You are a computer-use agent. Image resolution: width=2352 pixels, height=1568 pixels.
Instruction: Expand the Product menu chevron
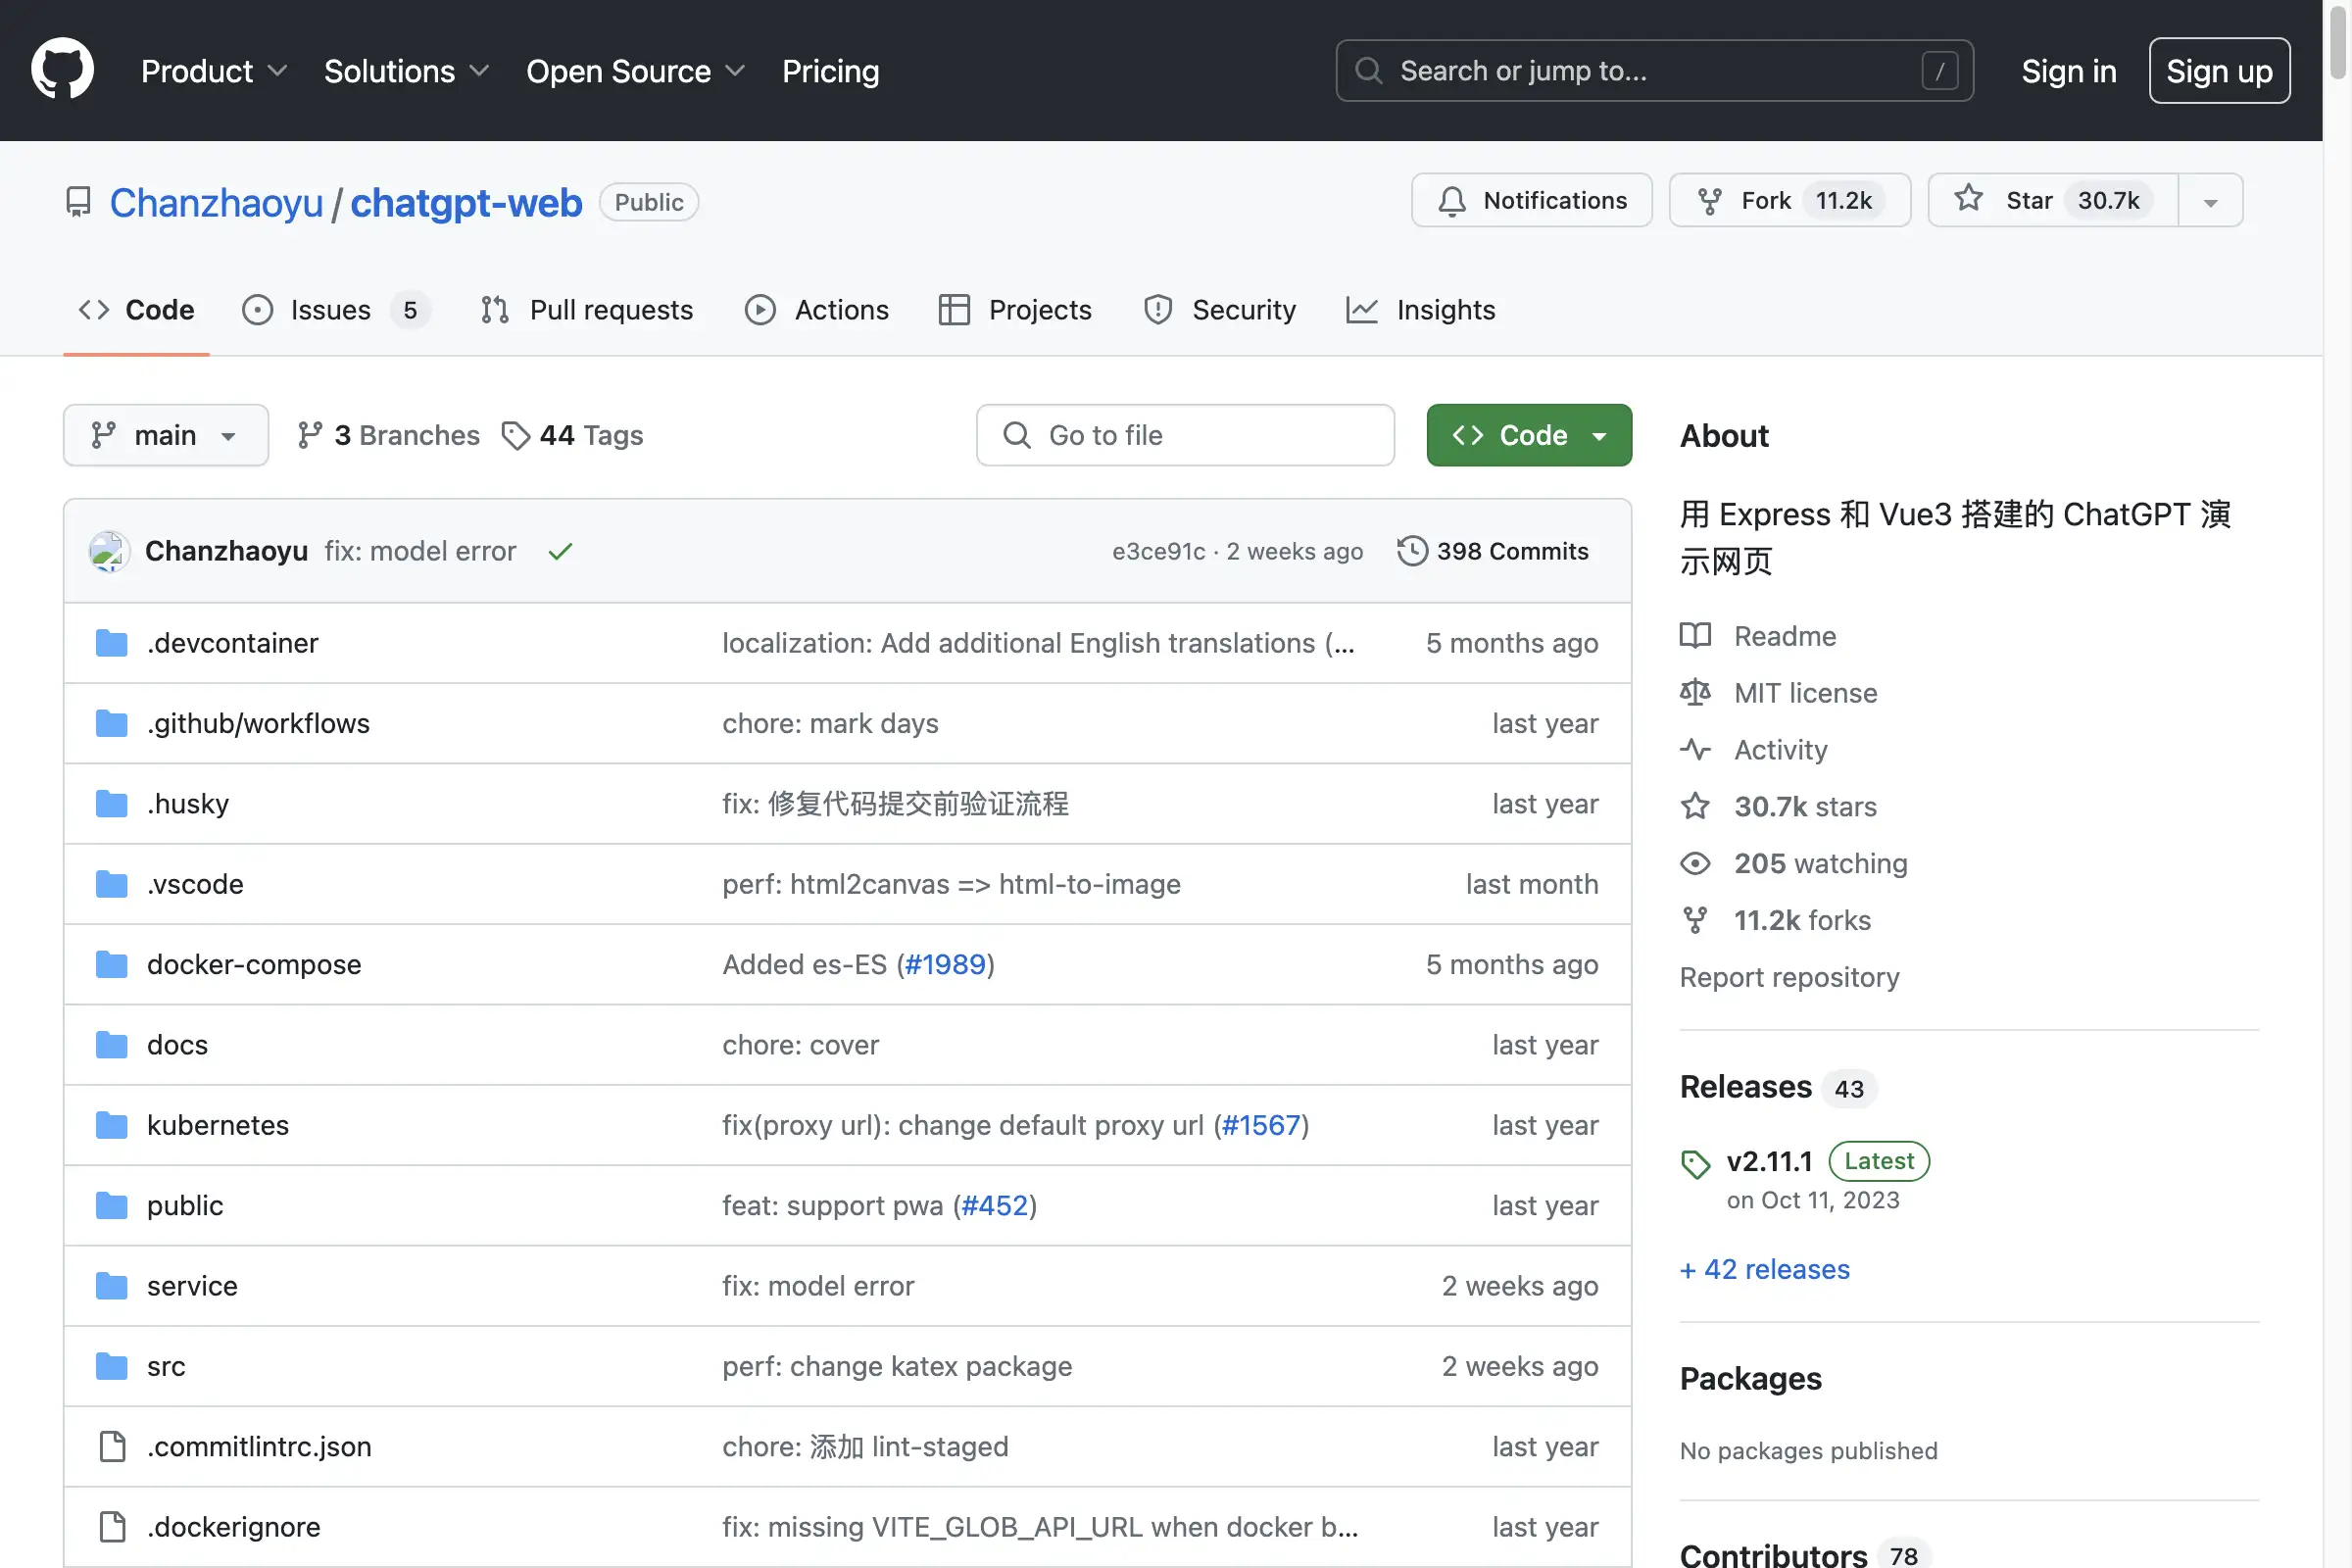(x=278, y=71)
